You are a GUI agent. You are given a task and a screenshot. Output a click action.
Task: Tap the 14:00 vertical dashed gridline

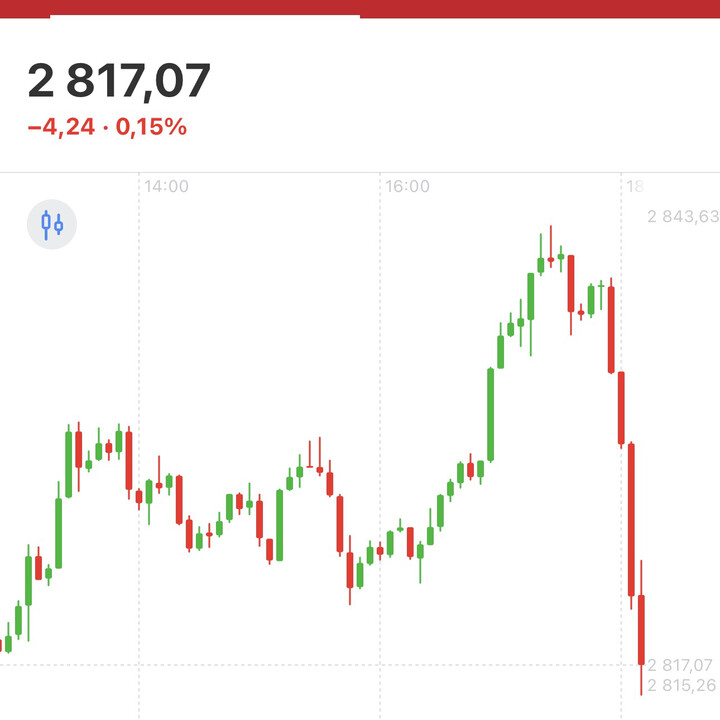click(x=139, y=400)
